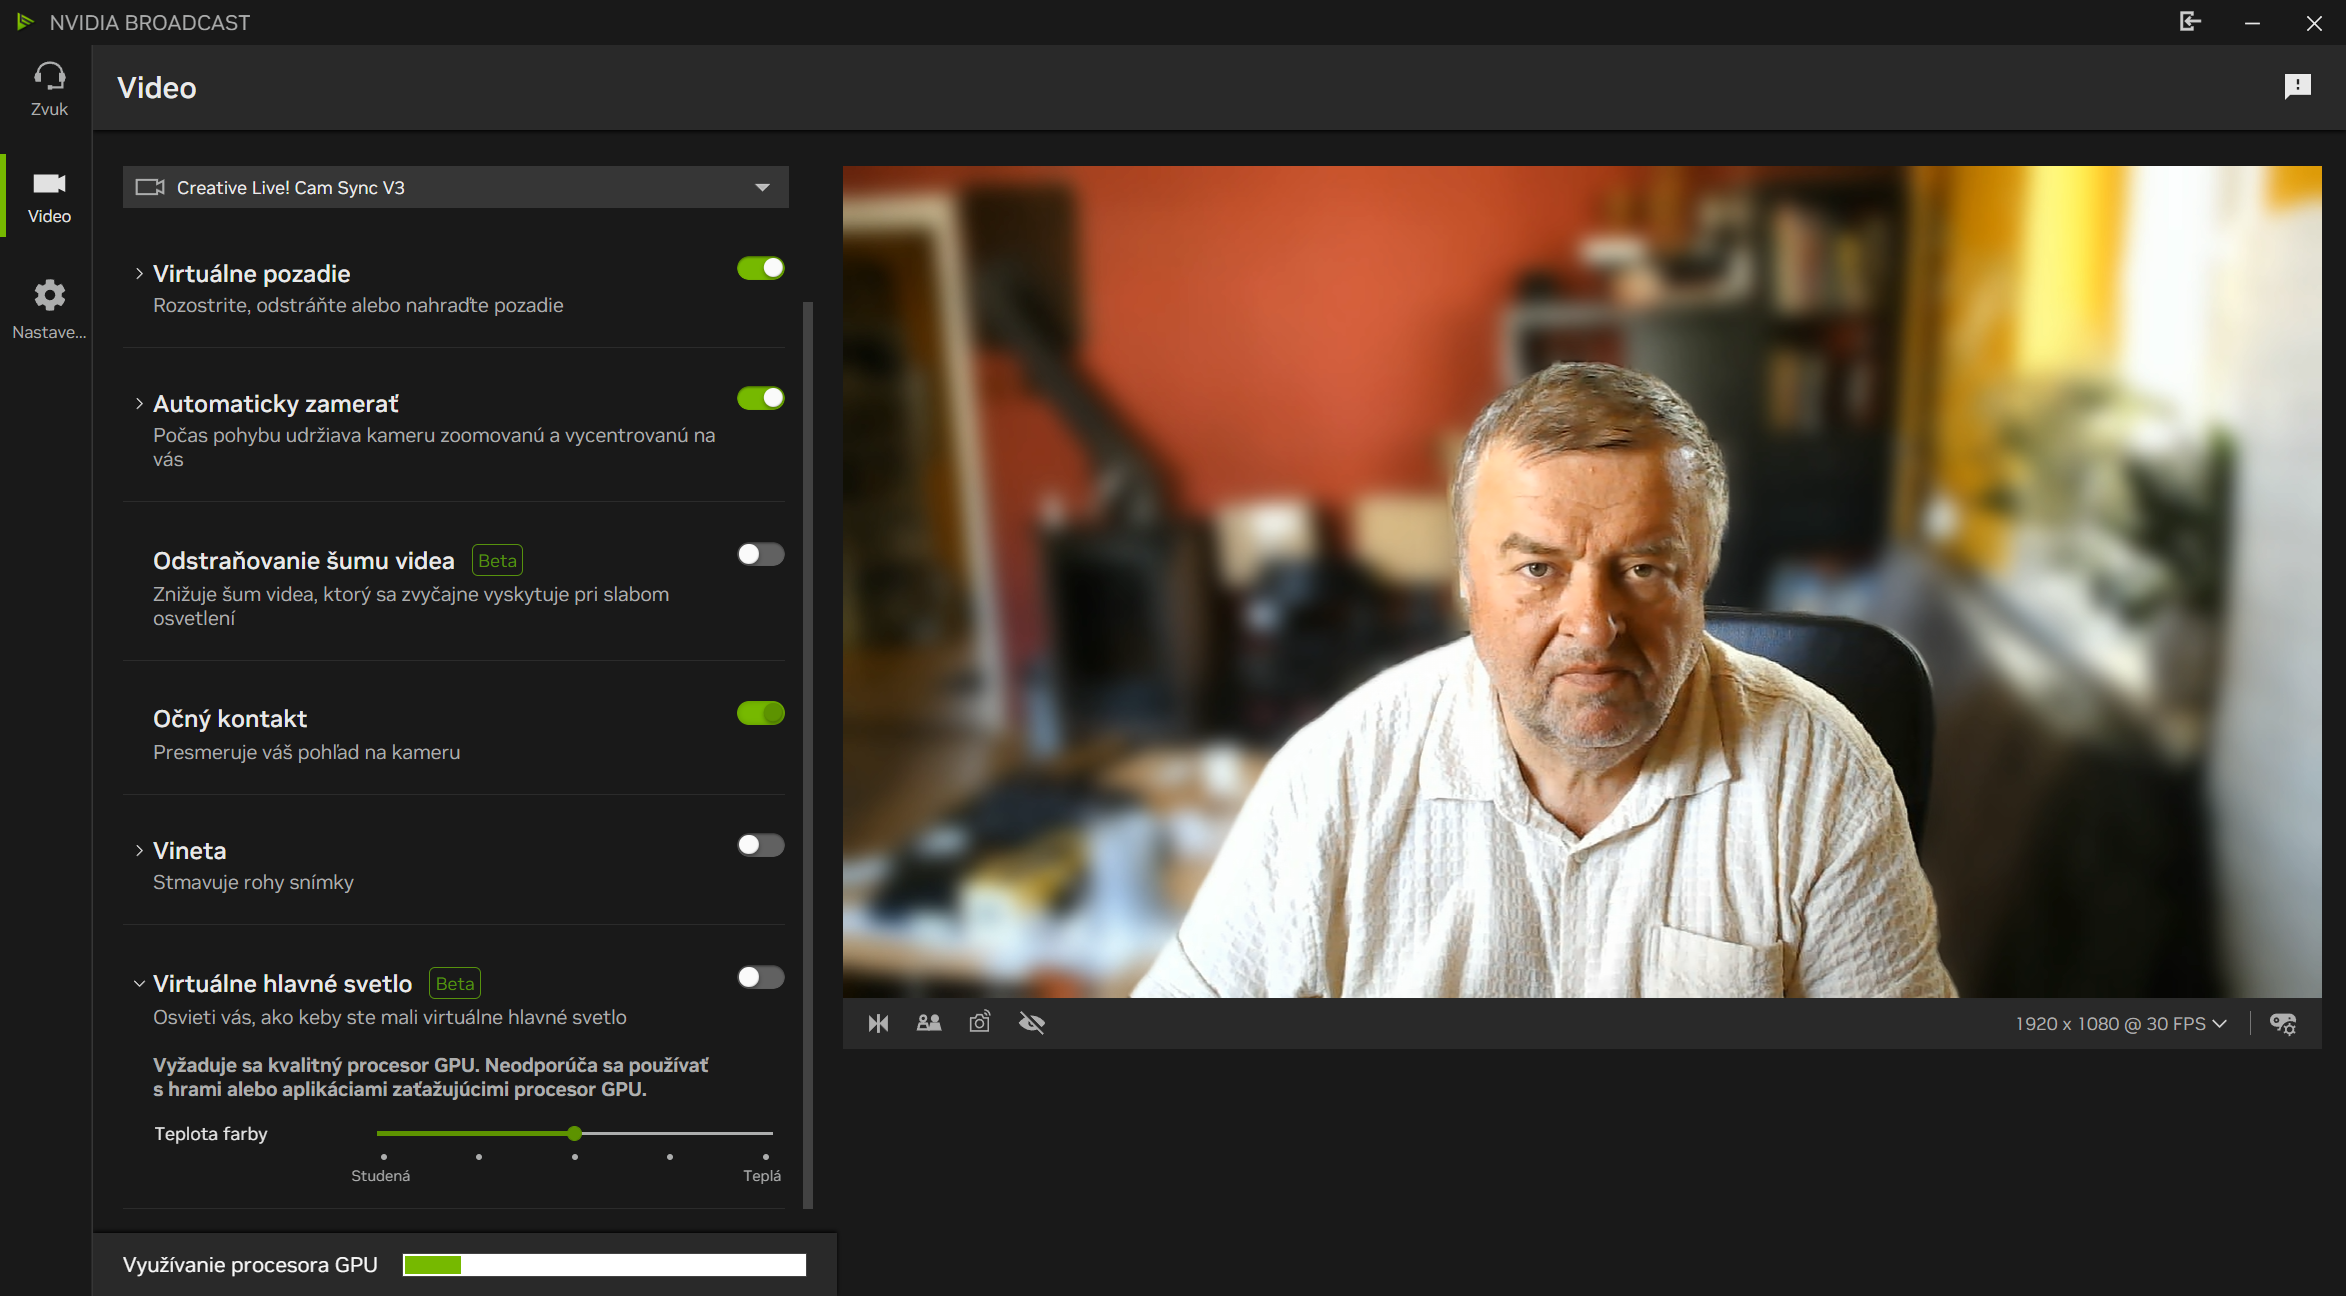Image resolution: width=2346 pixels, height=1296 pixels.
Task: Turn off Očný kontakt toggle
Action: pos(760,713)
